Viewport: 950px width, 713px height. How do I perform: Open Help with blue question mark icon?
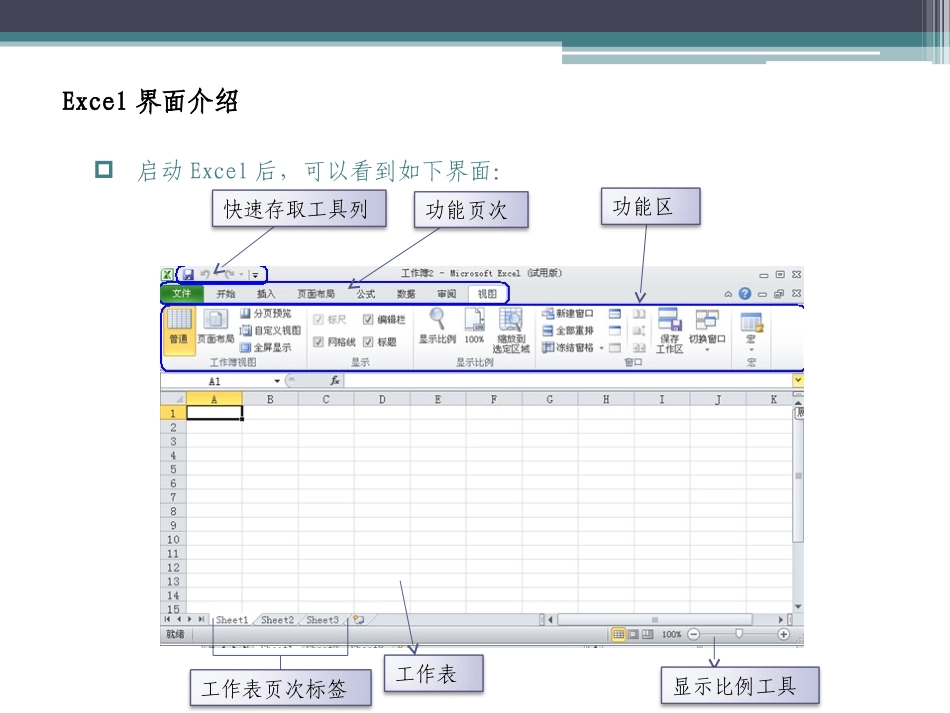(745, 294)
